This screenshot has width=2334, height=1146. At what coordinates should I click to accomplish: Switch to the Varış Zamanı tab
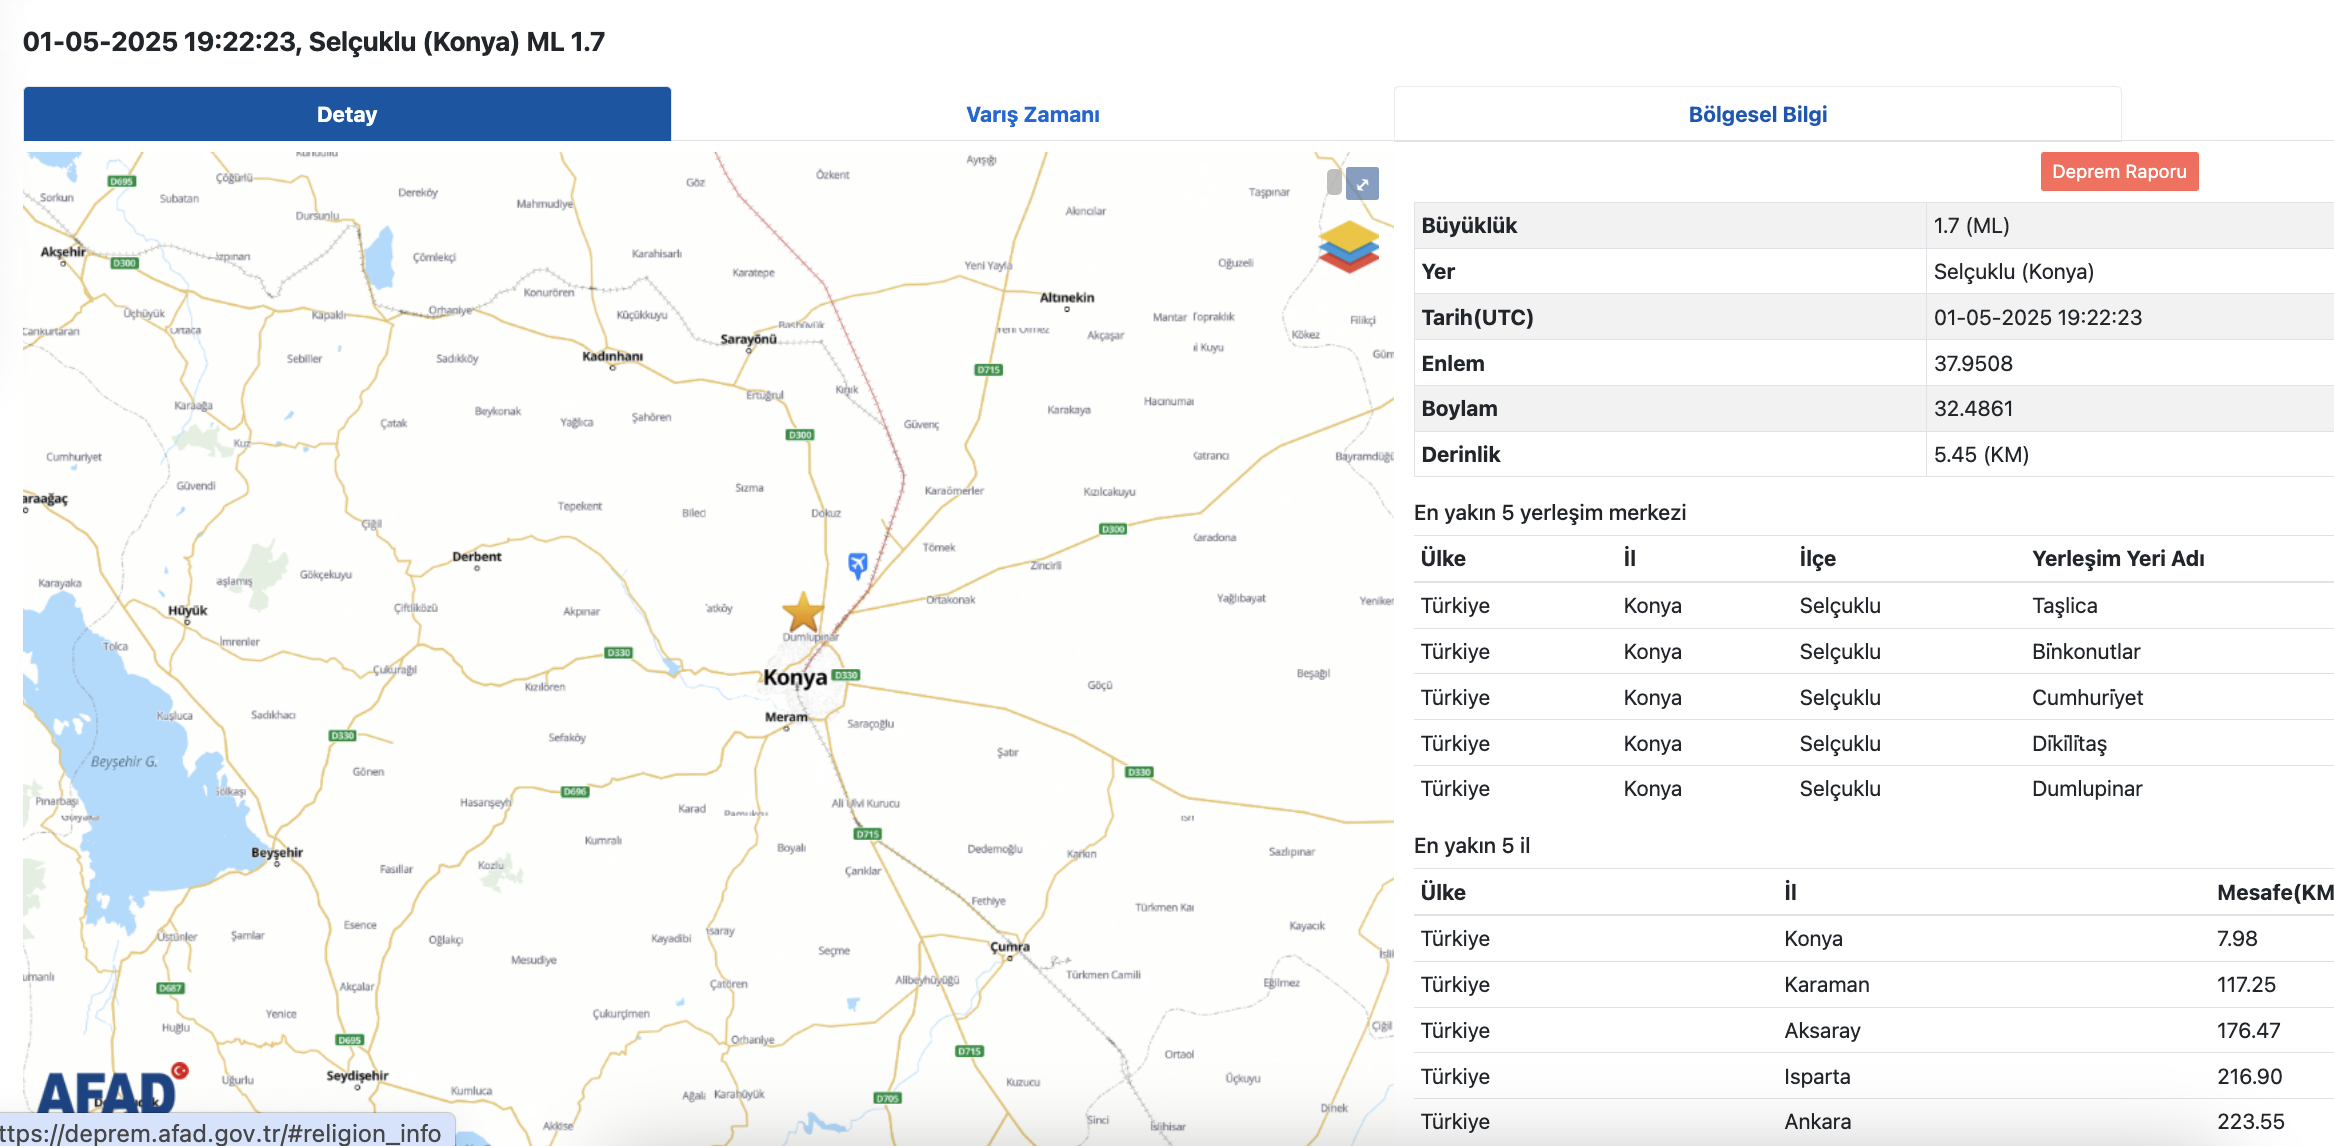pyautogui.click(x=1032, y=114)
